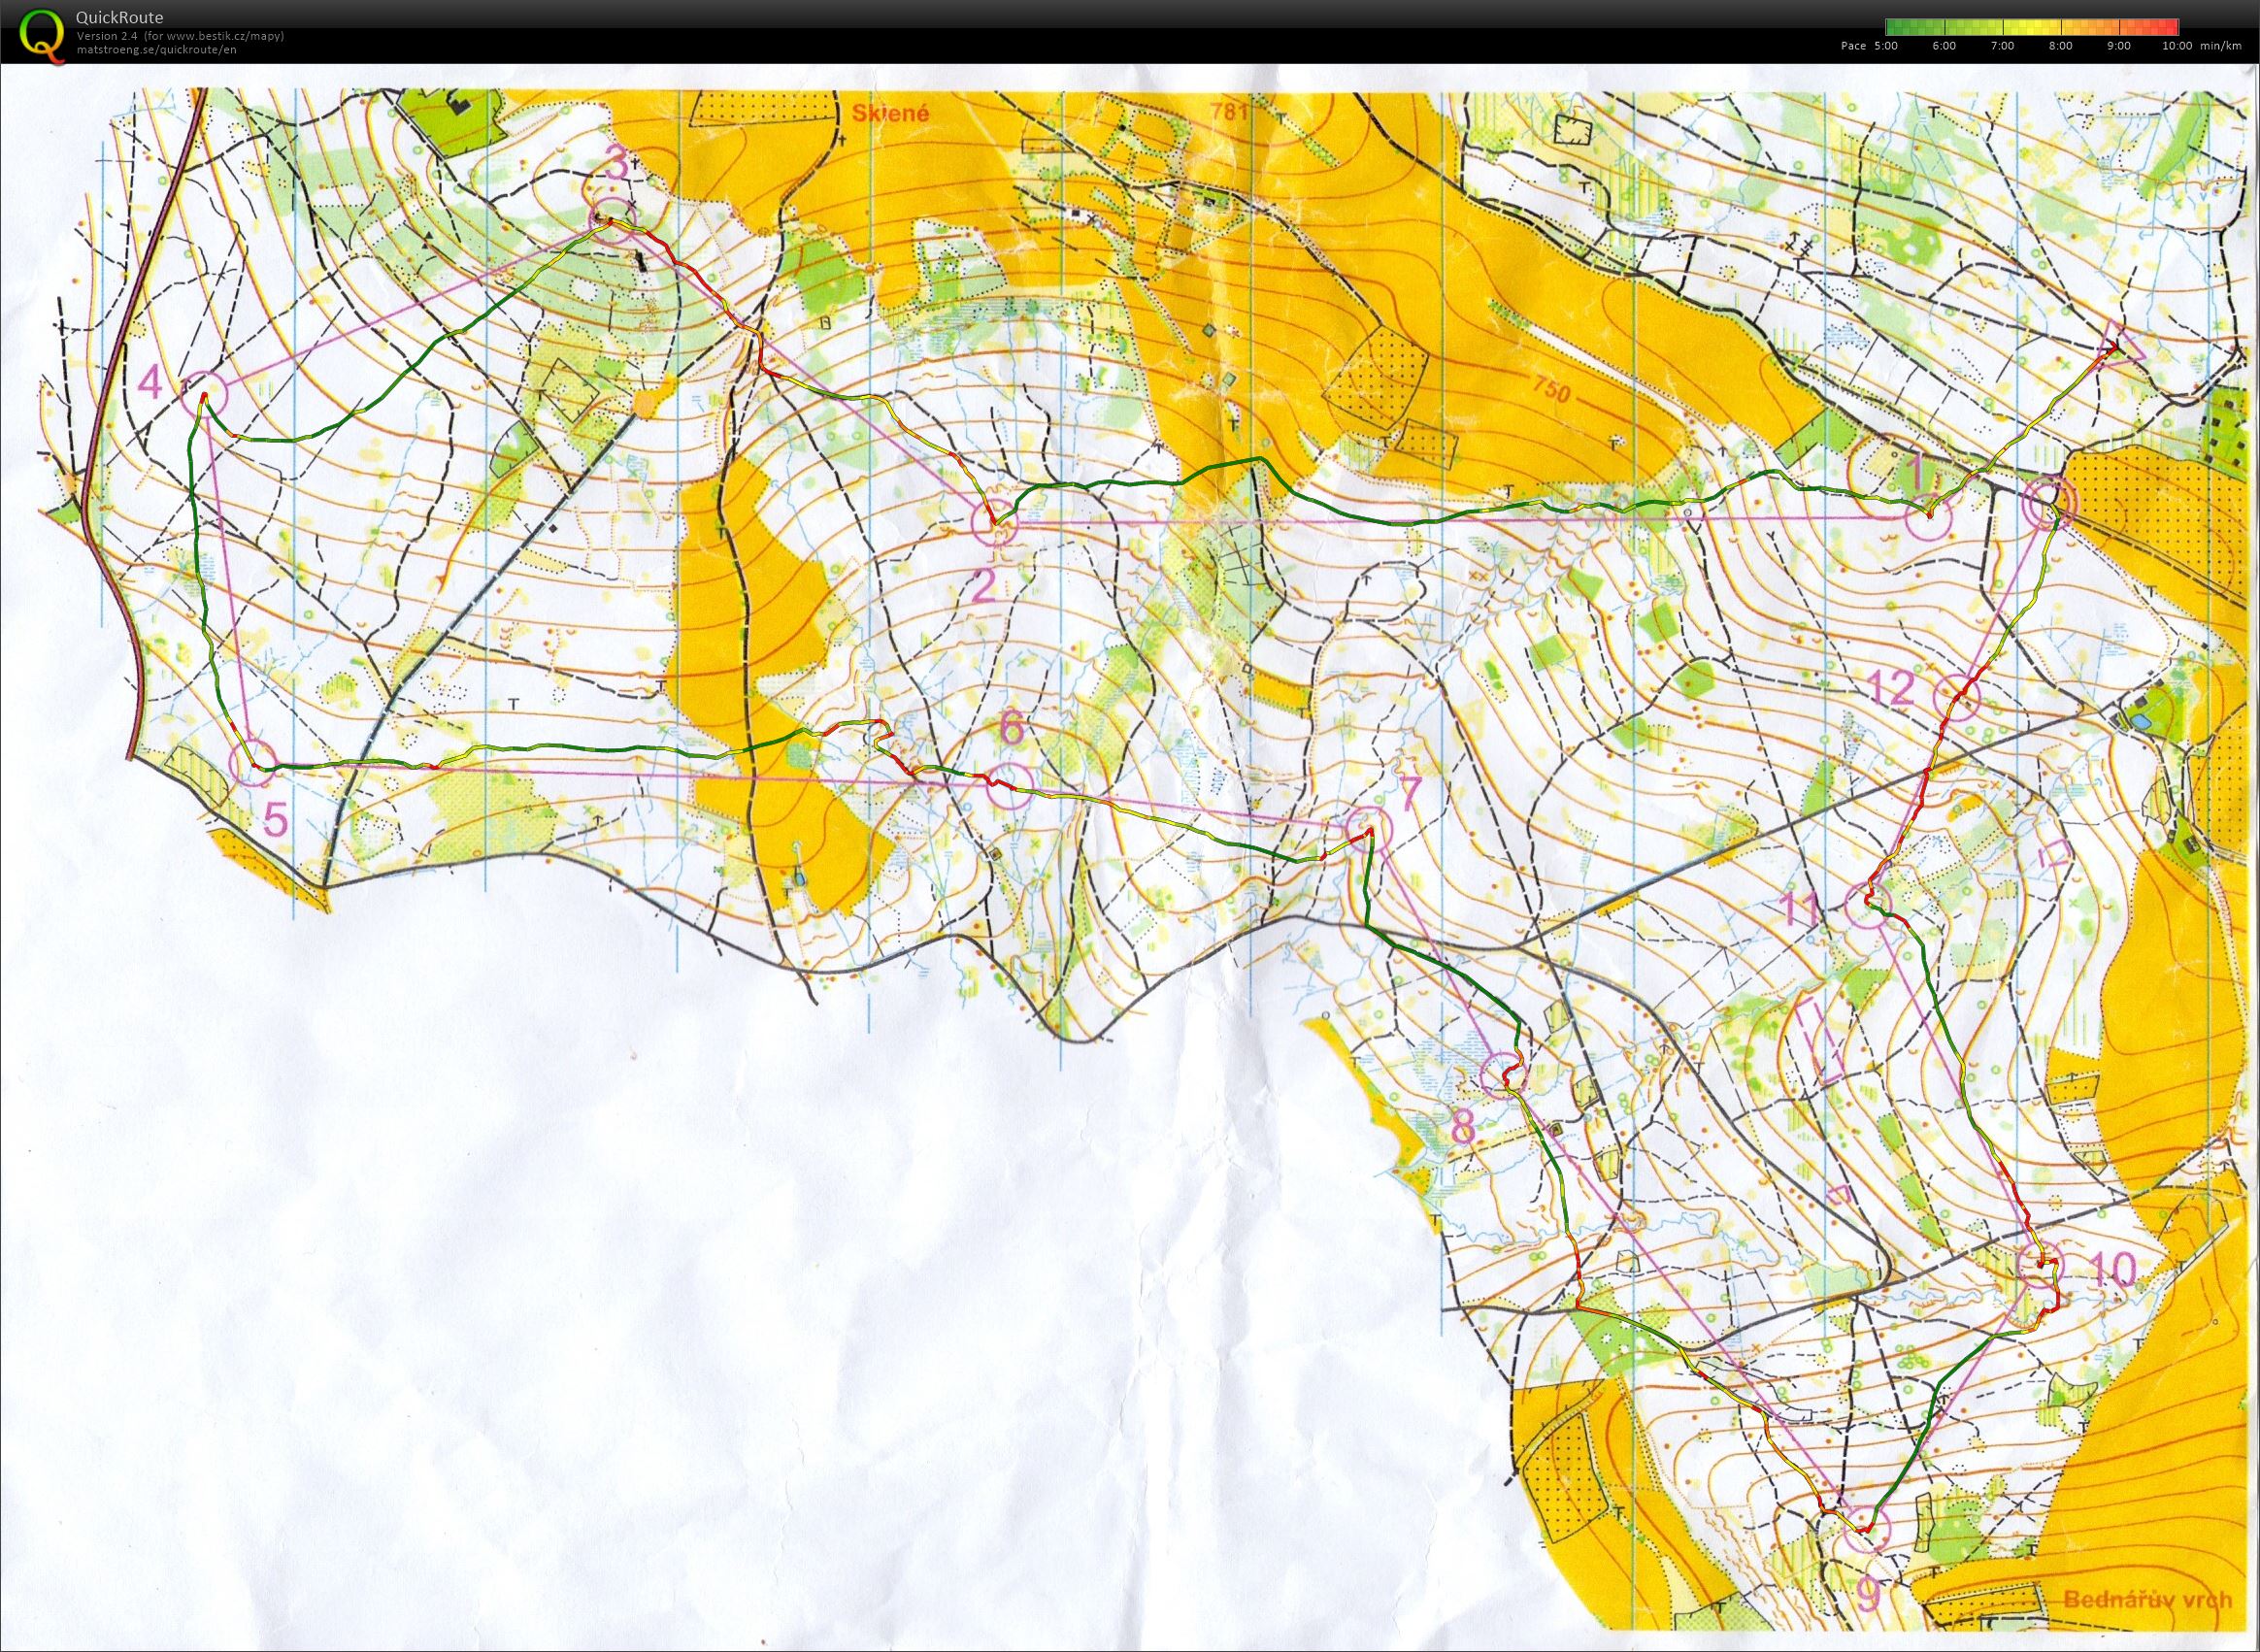Select control circle number 7
The height and width of the screenshot is (1652, 2260).
1367,829
